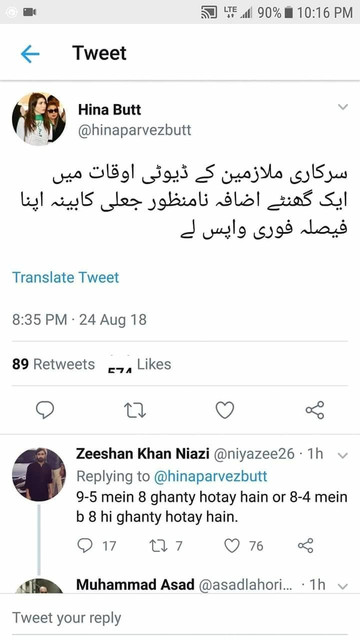360x640 pixels.
Task: Reply to Zeeshan Khan Niazi's comment
Action: click(x=85, y=545)
